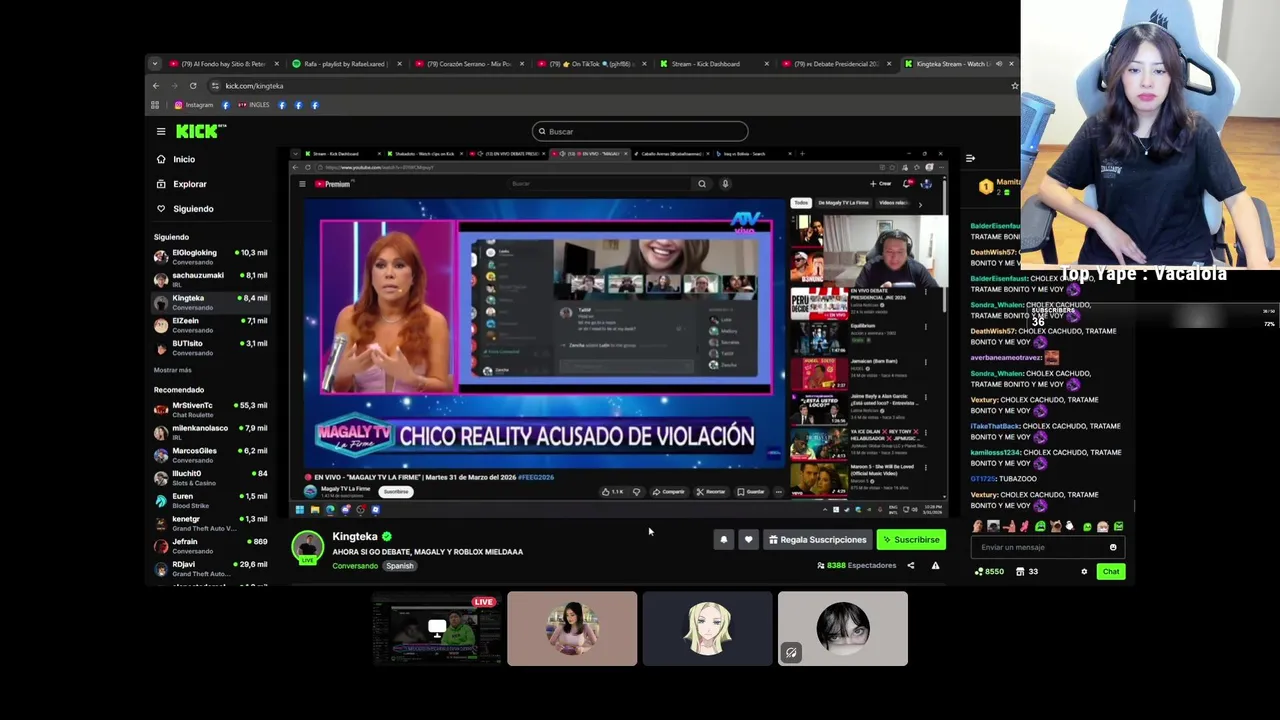
Task: Open chat settings gear icon
Action: tap(1084, 572)
